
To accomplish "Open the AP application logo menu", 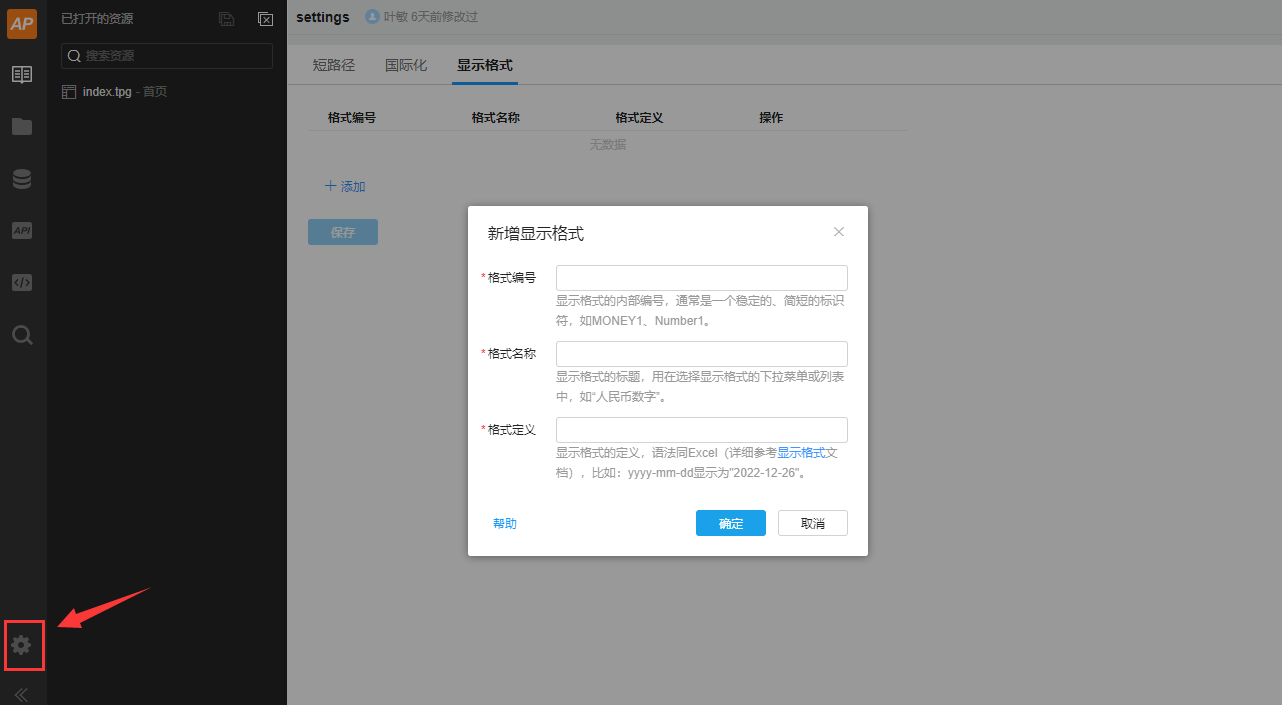I will [x=22, y=23].
